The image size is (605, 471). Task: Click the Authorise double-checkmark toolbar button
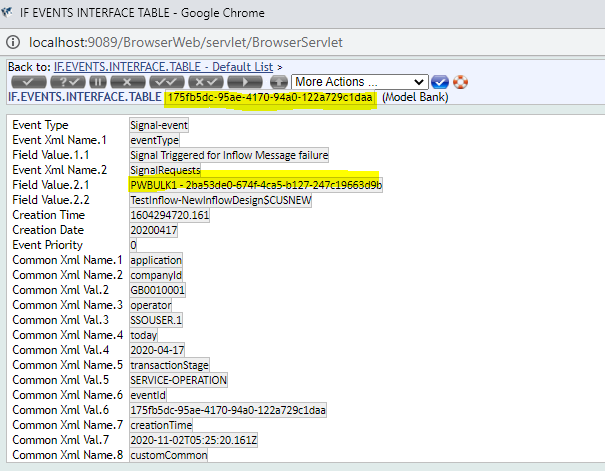[165, 81]
